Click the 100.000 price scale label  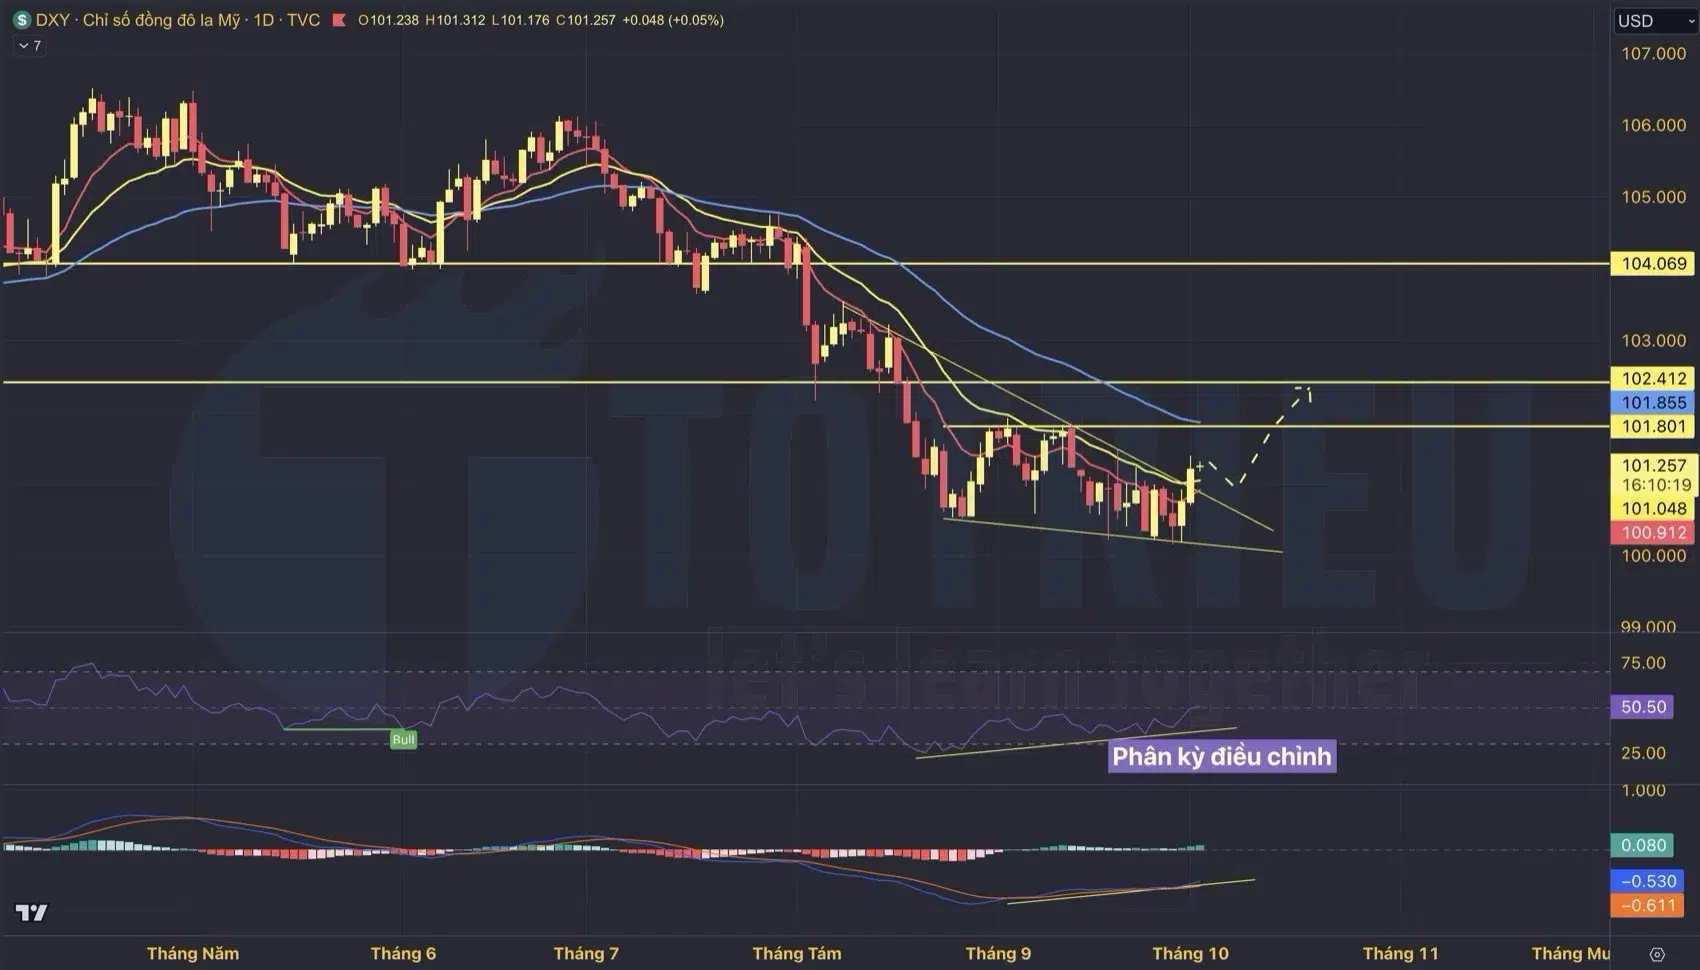(1654, 556)
